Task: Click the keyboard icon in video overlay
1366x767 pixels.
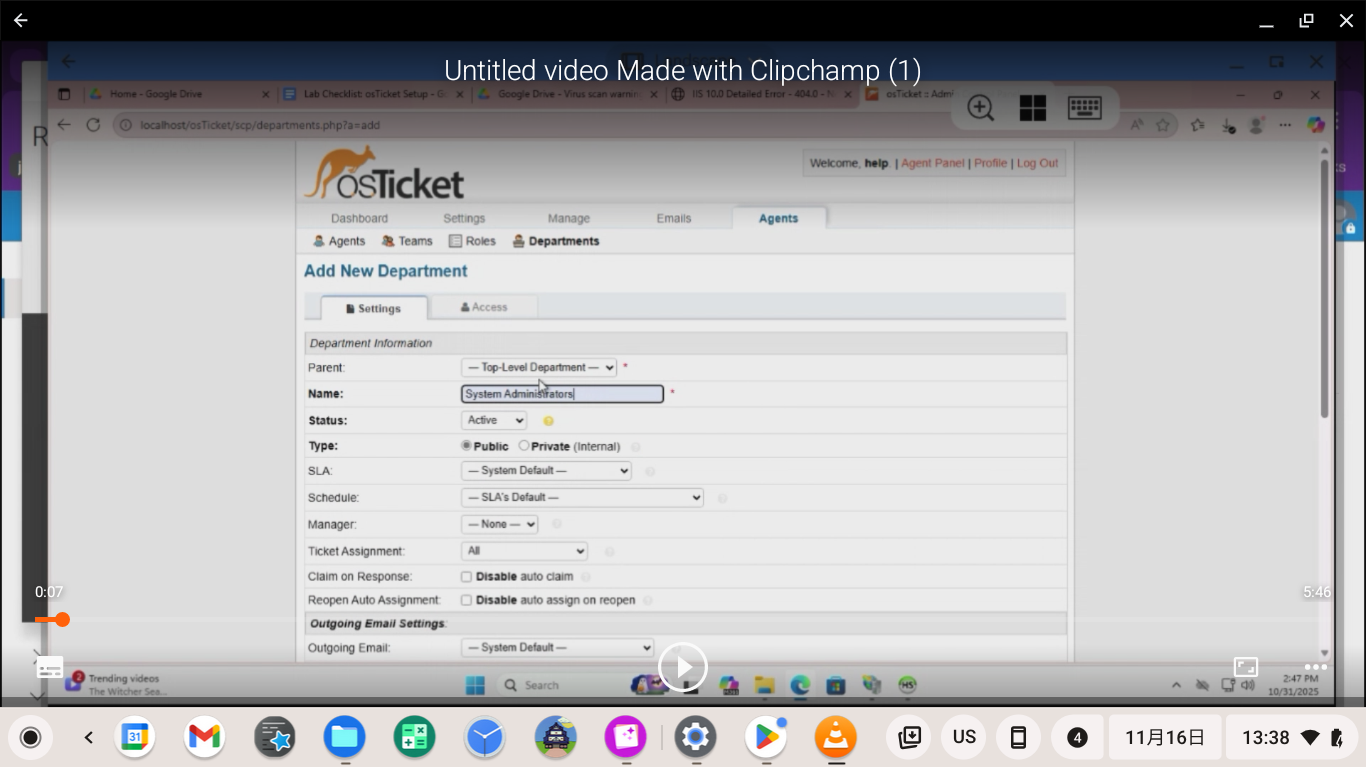Action: pos(1085,108)
